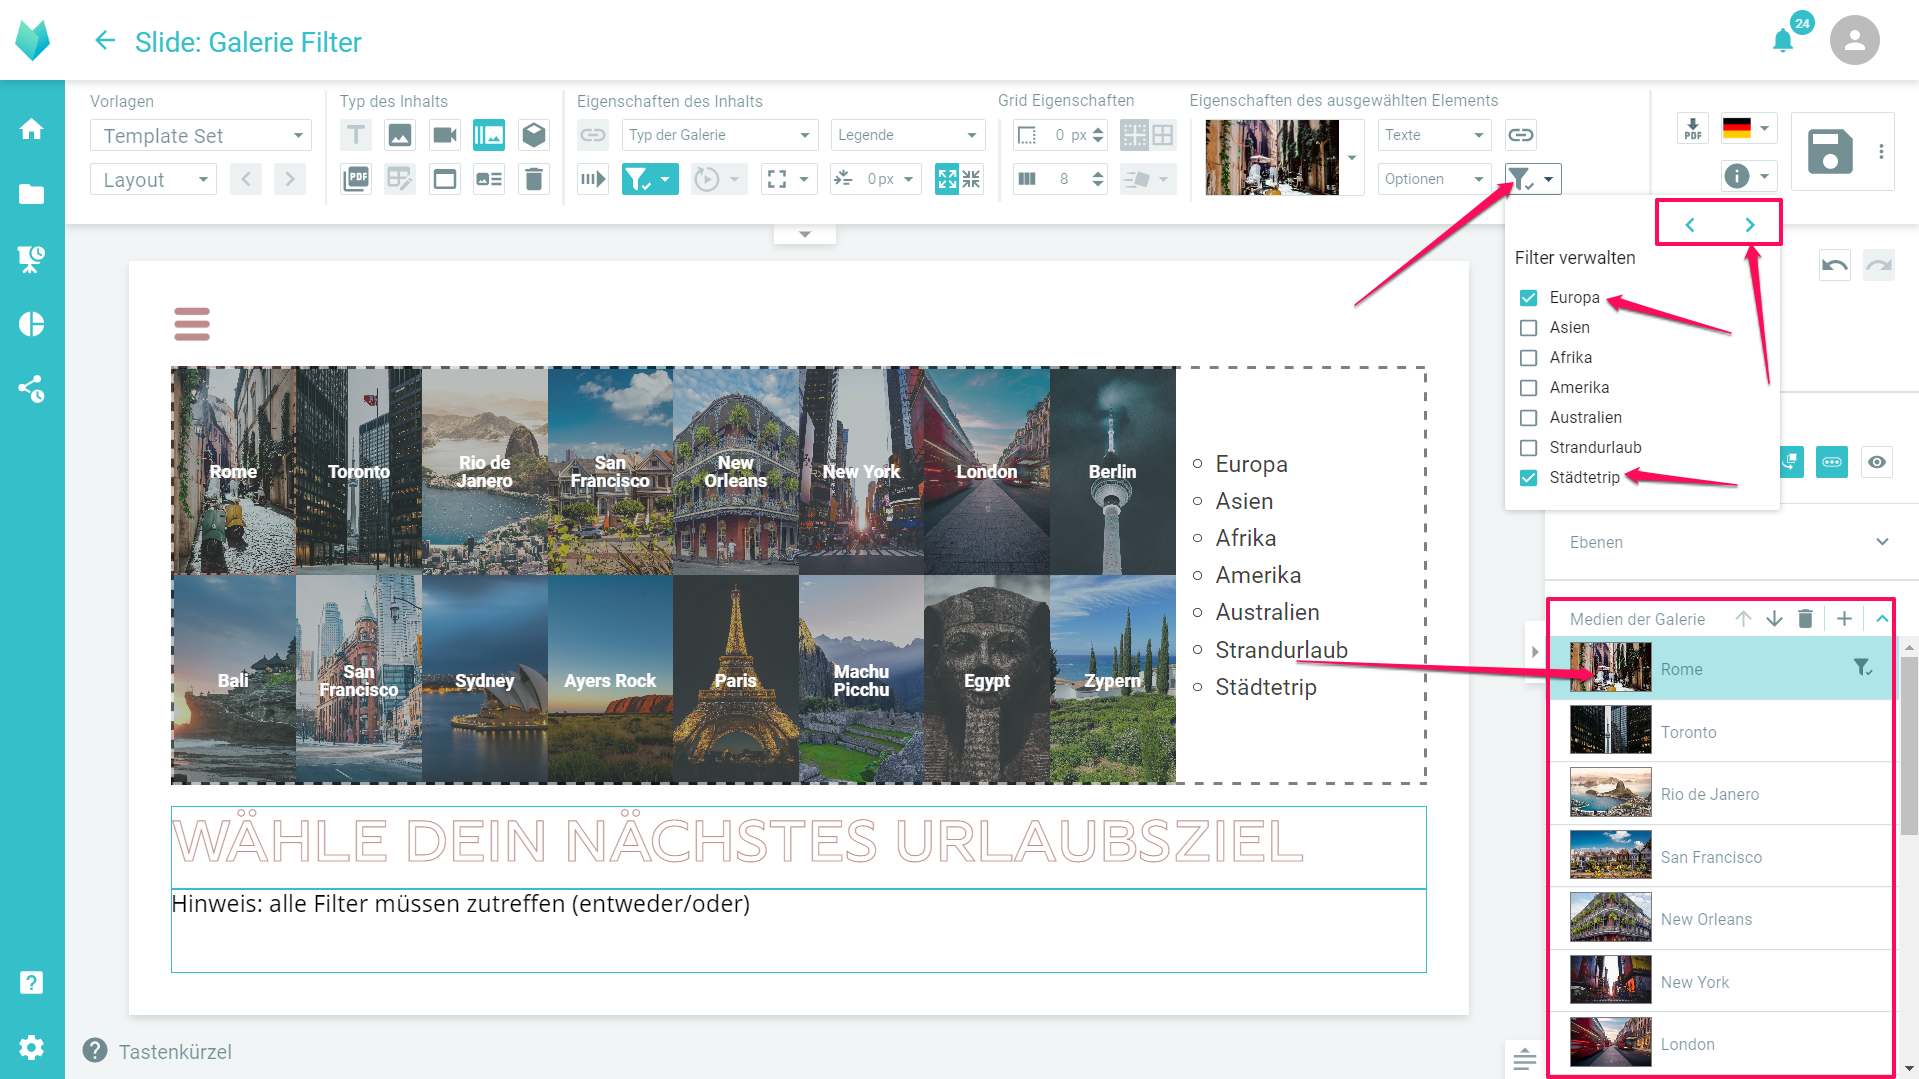Move gallery media down arrow icon
Image resolution: width=1919 pixels, height=1079 pixels.
1775,619
